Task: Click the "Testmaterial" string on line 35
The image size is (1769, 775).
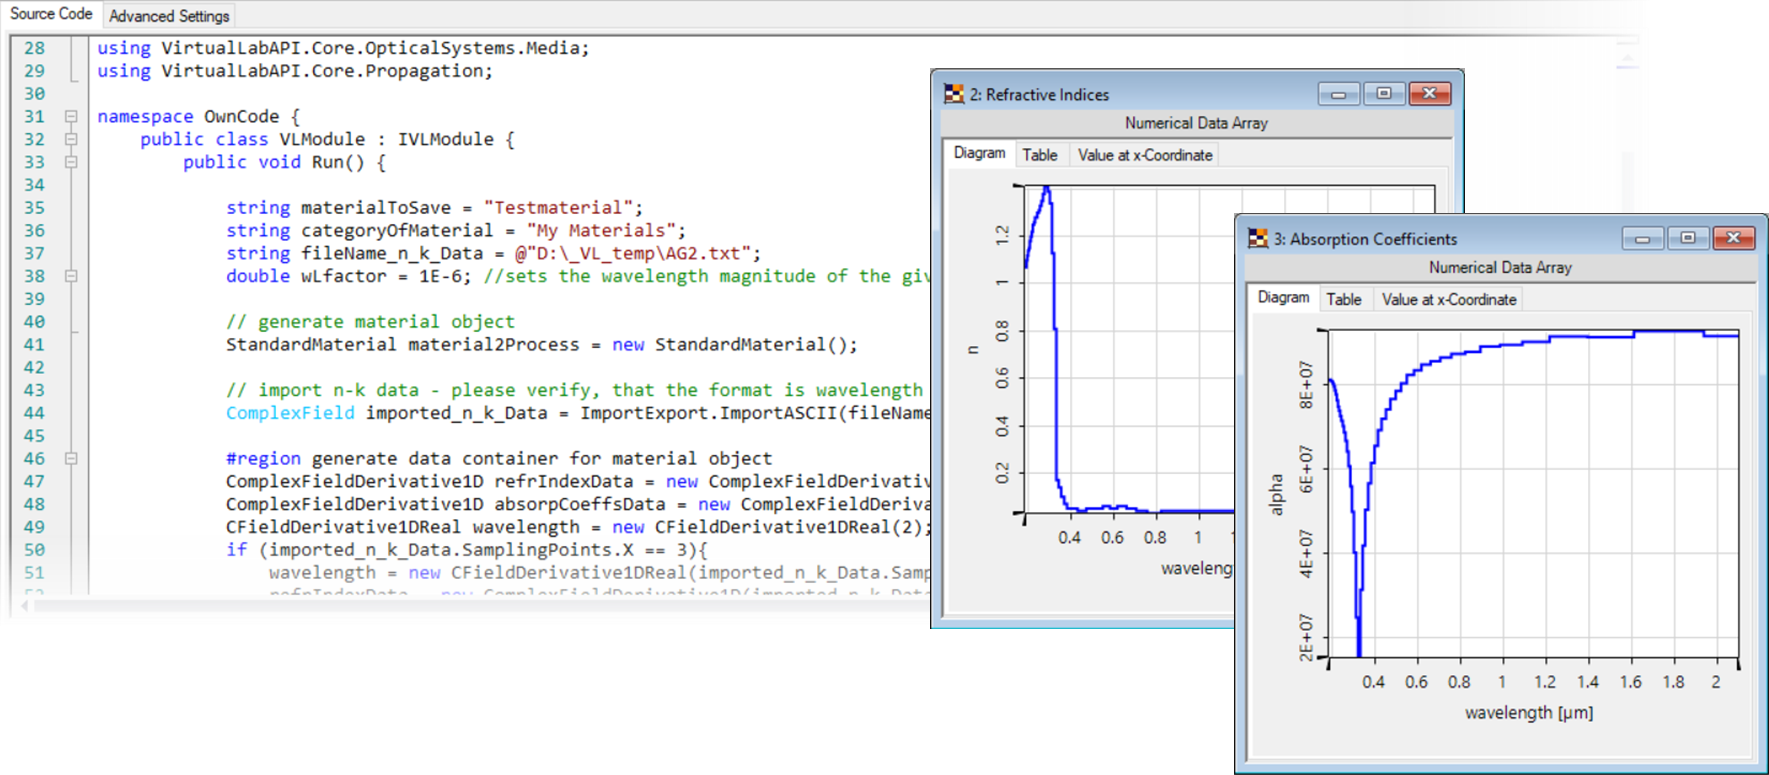Action: point(558,208)
